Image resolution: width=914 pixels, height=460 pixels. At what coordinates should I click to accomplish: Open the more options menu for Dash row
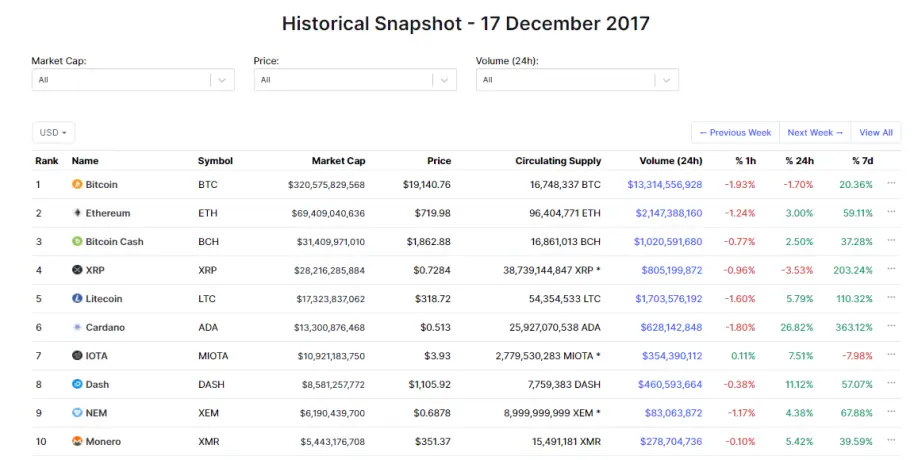(891, 383)
